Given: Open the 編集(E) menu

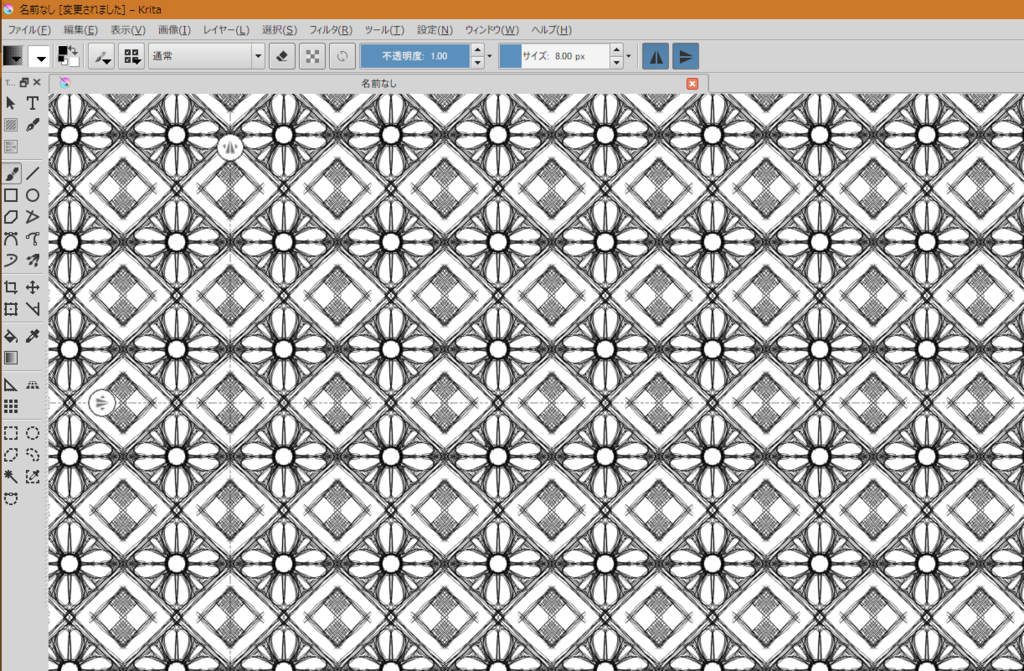Looking at the screenshot, I should pos(80,30).
